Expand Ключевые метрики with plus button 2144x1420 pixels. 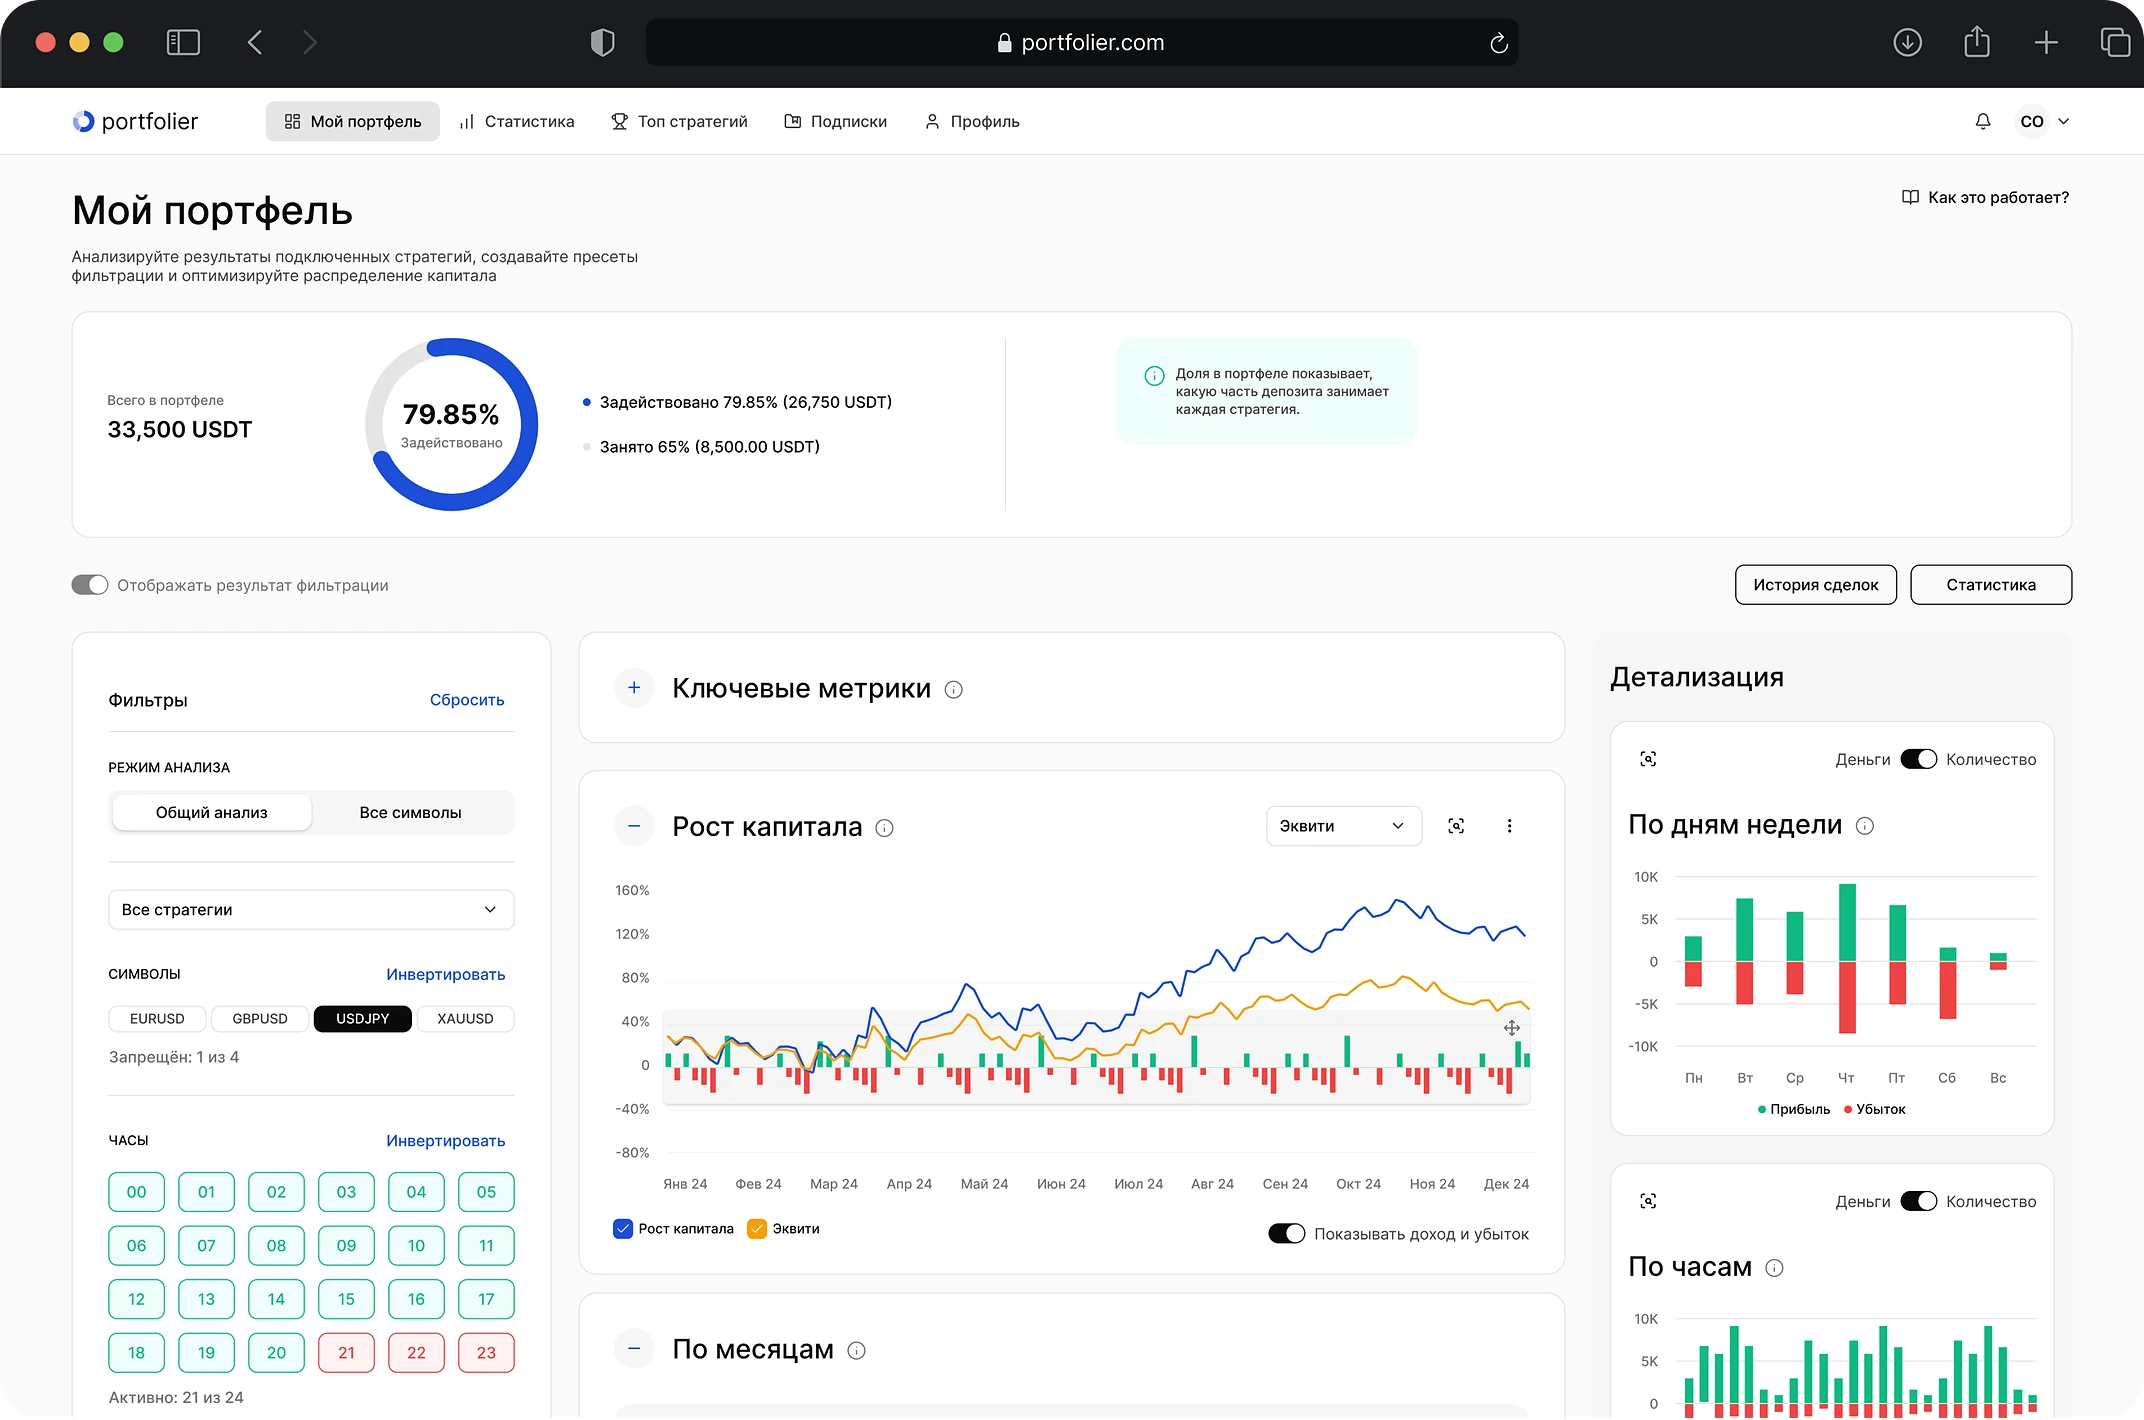coord(633,688)
